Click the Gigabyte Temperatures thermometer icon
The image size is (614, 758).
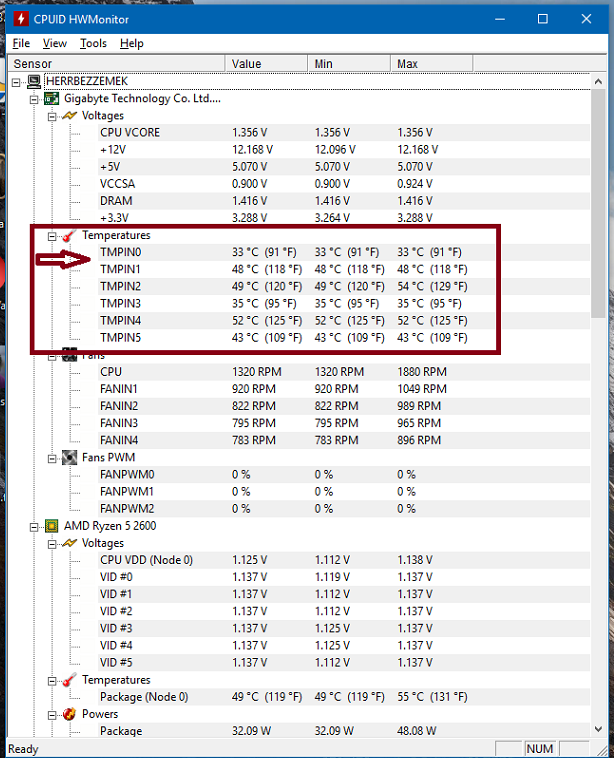pos(70,235)
